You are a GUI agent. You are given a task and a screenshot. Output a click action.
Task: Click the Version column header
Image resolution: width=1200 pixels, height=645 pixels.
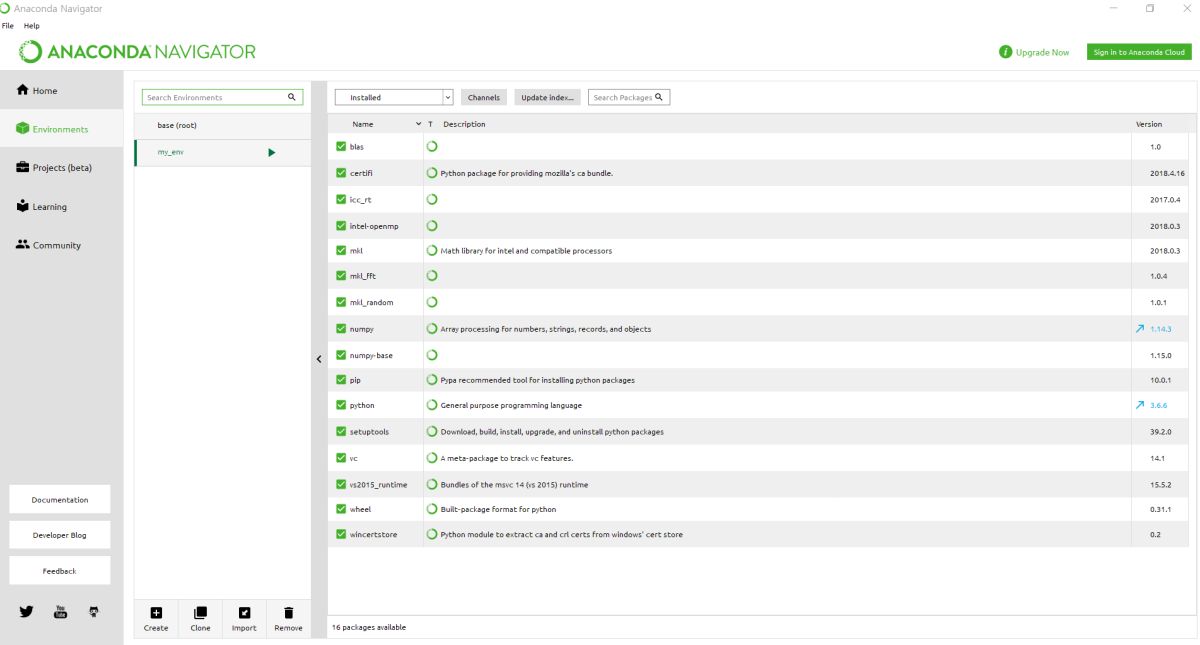(1149, 124)
